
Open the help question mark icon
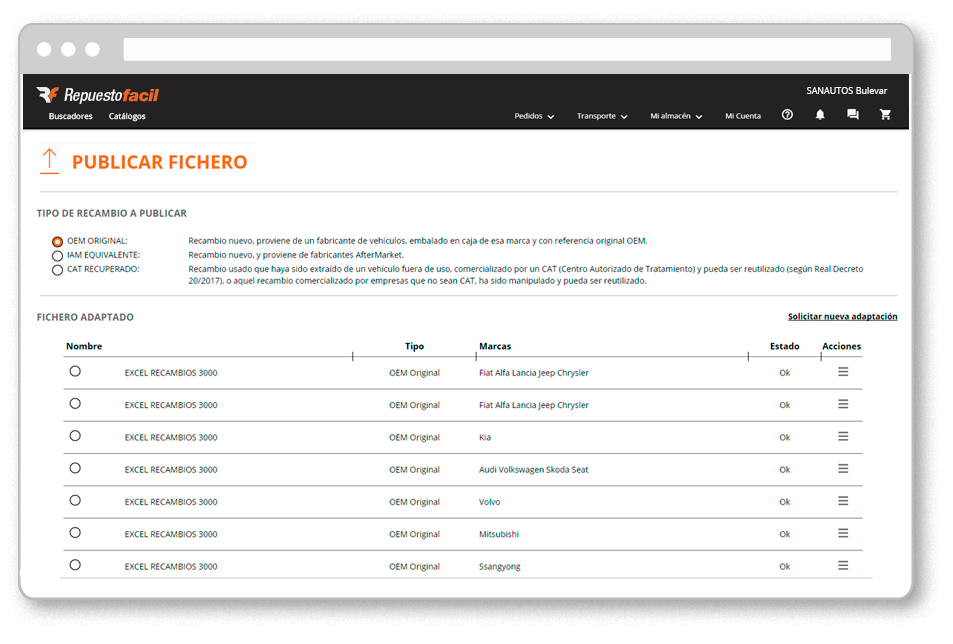787,115
